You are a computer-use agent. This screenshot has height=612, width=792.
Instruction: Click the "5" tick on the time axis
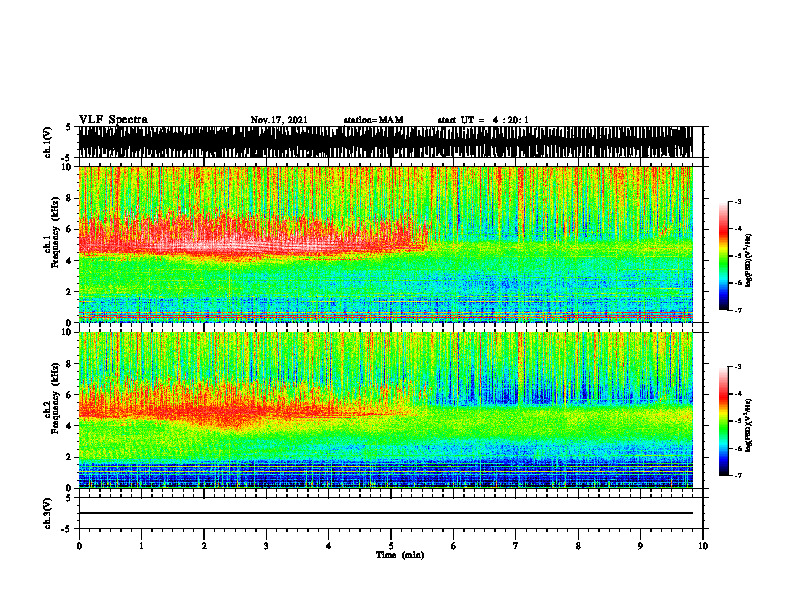pos(391,546)
